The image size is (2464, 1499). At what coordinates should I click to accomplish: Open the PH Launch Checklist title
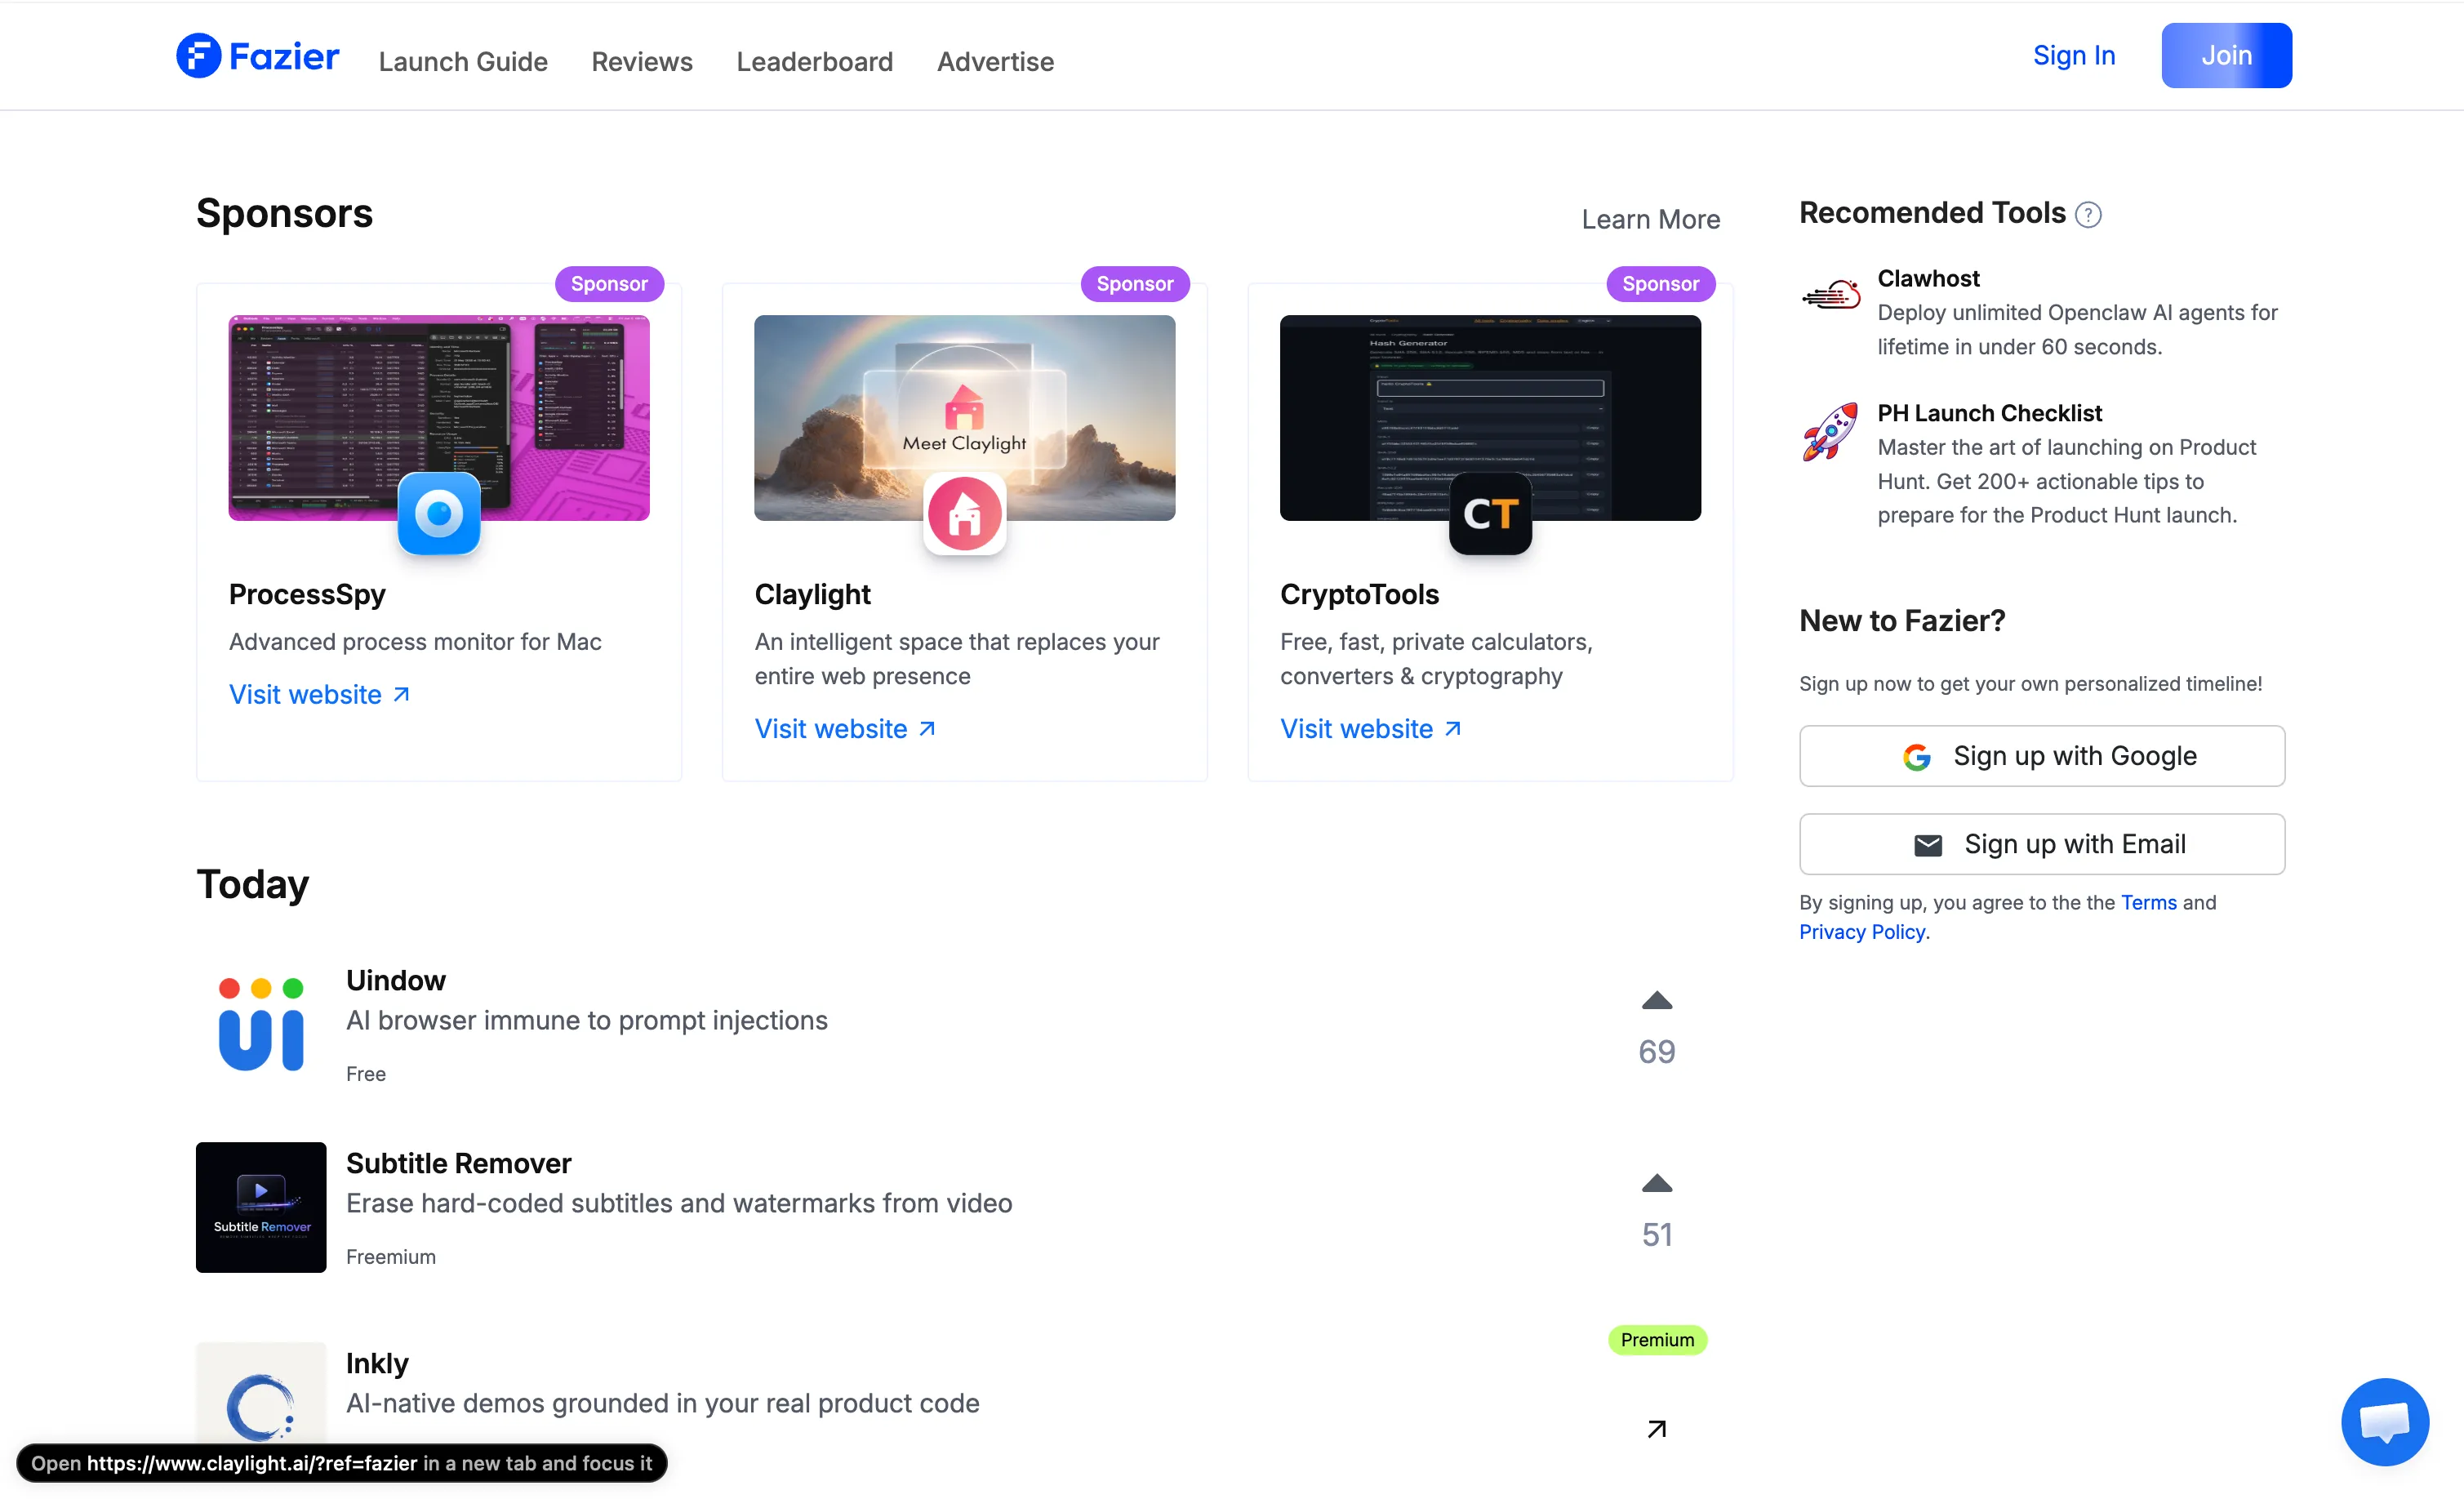pos(1990,413)
